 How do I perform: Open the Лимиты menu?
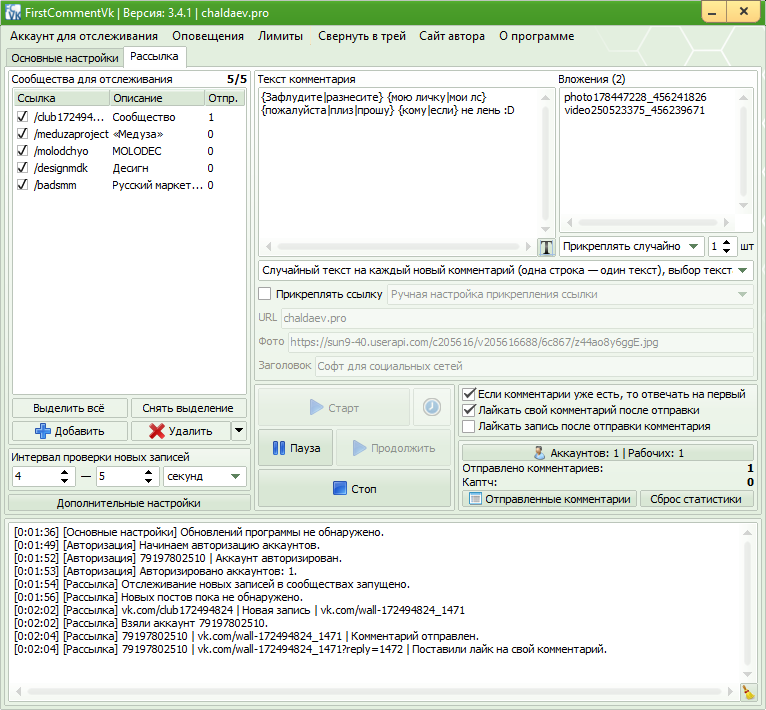(x=280, y=36)
